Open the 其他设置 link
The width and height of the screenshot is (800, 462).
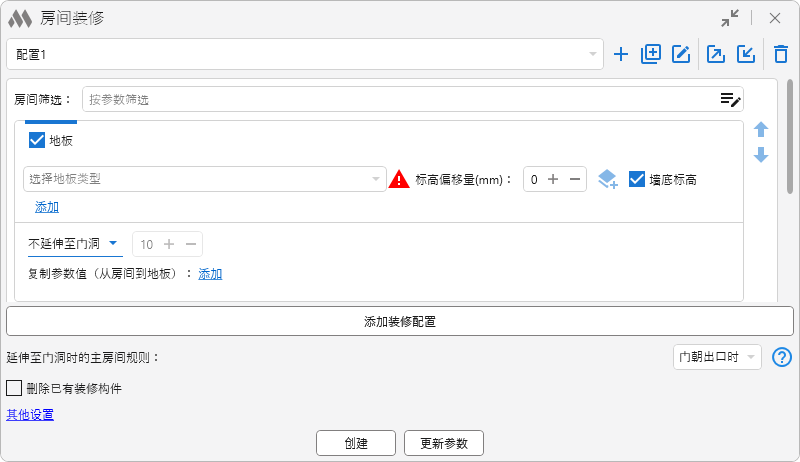coord(30,415)
